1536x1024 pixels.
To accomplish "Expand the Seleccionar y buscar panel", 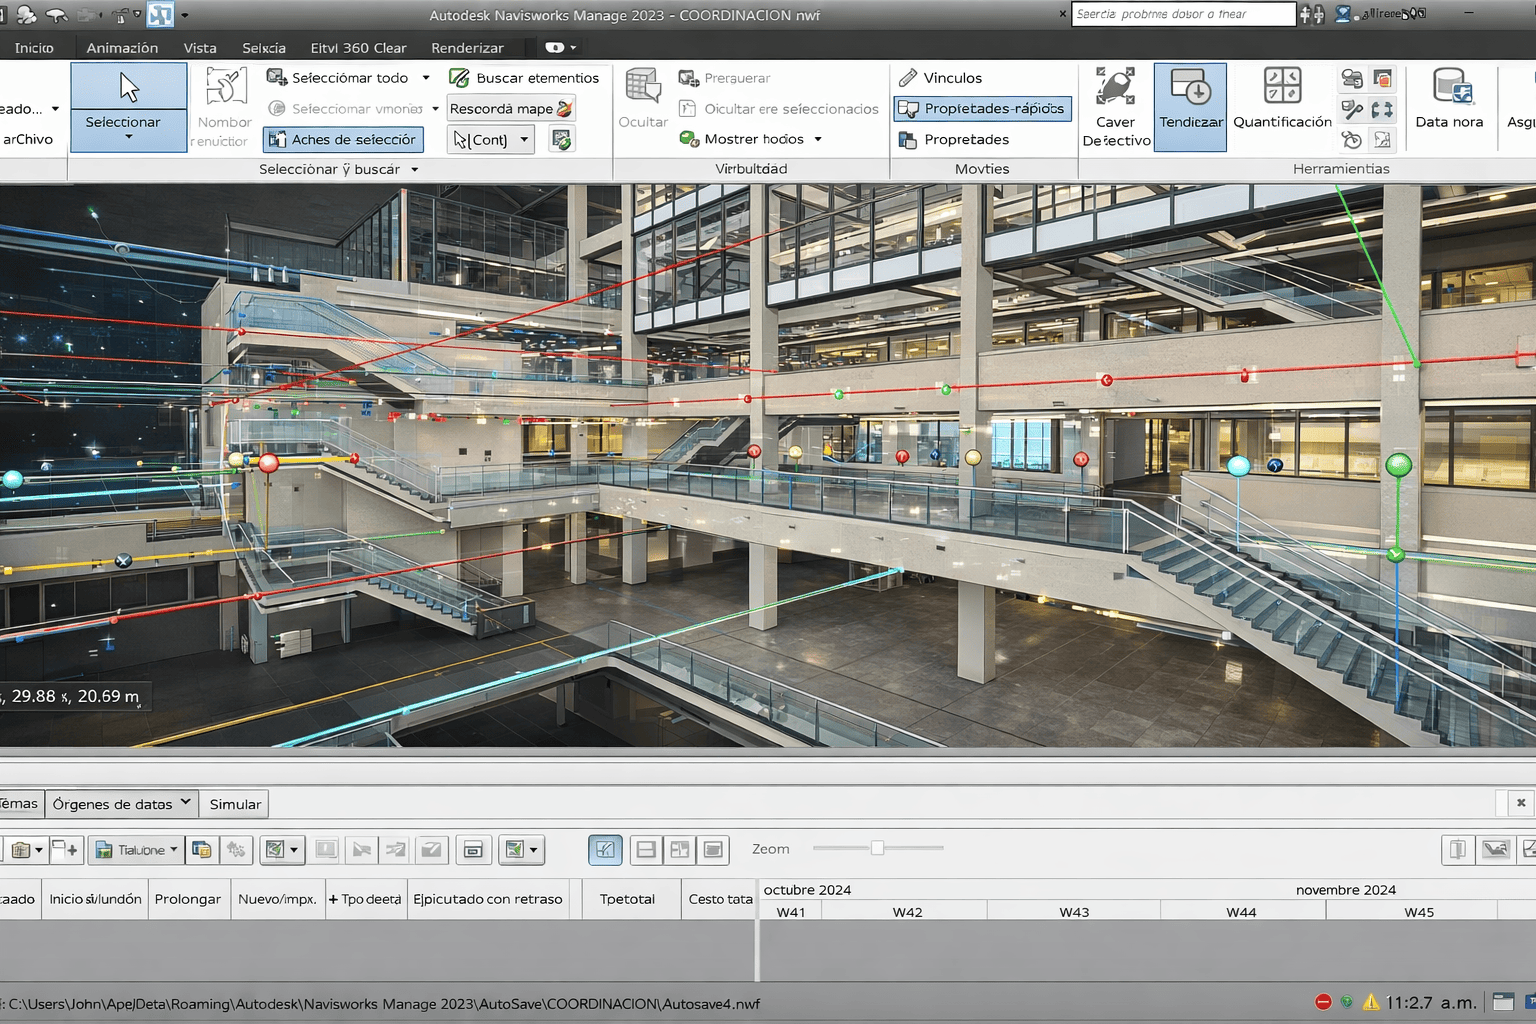I will (414, 170).
